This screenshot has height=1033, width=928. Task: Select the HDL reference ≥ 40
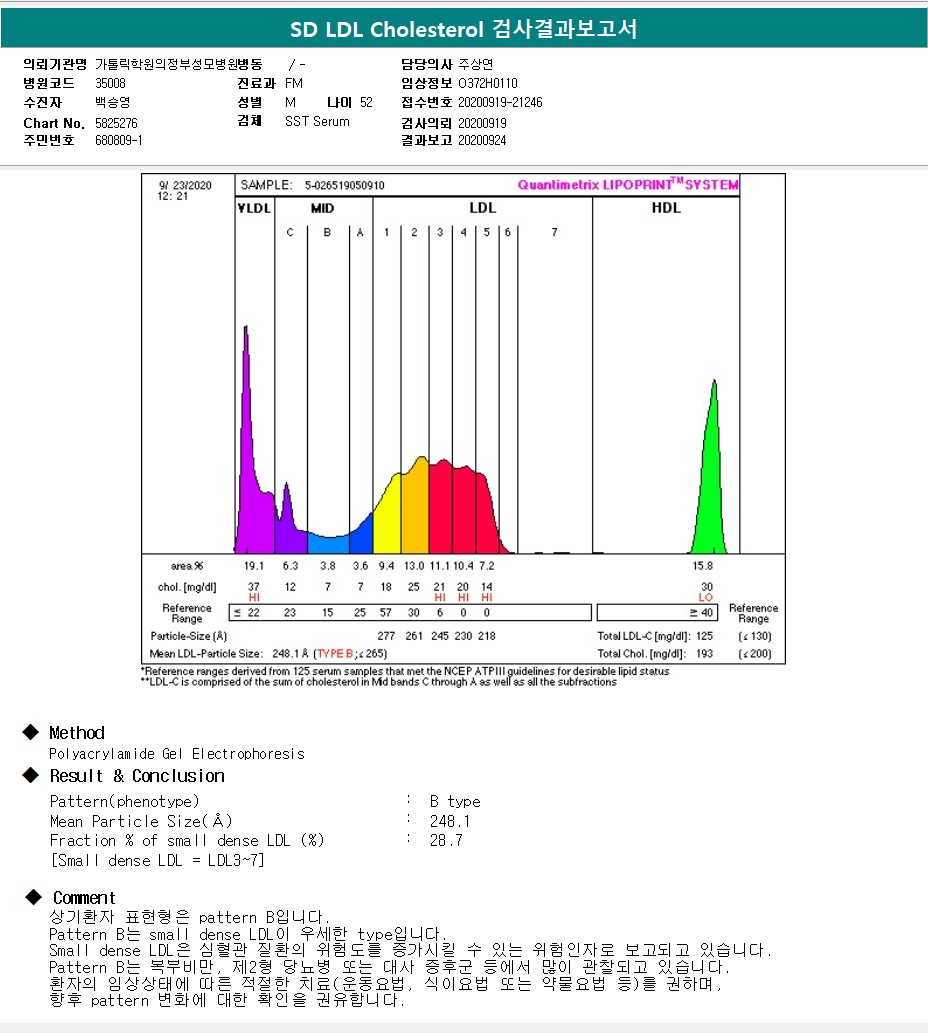click(701, 613)
